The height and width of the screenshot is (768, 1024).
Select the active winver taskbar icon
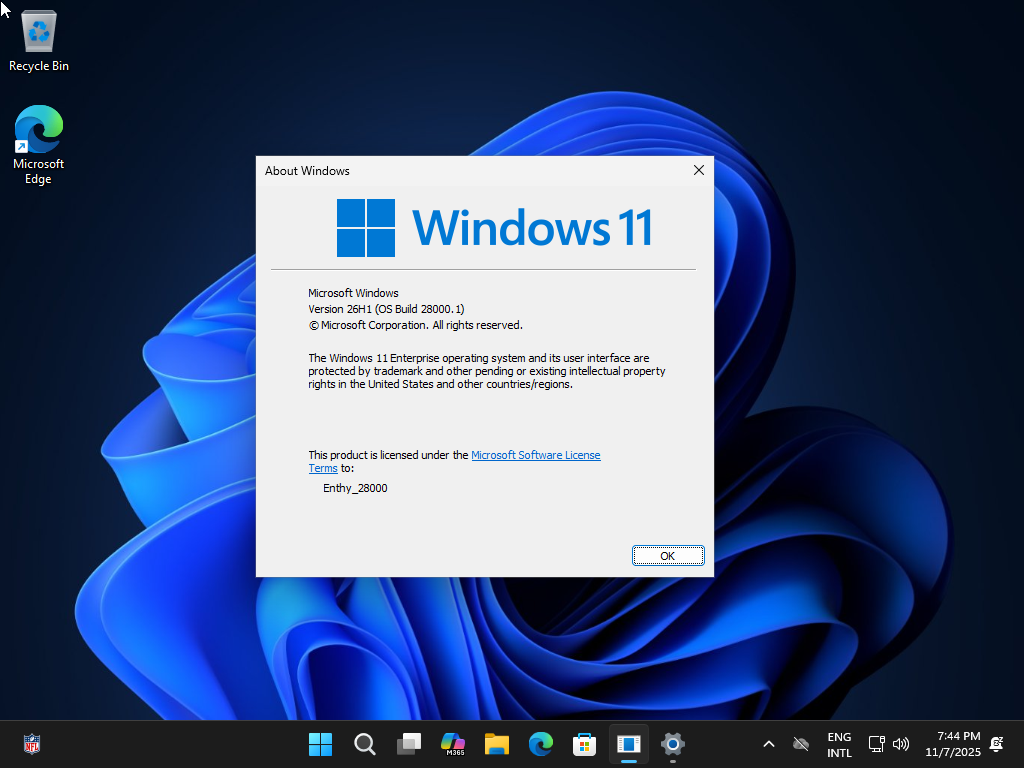coord(629,744)
